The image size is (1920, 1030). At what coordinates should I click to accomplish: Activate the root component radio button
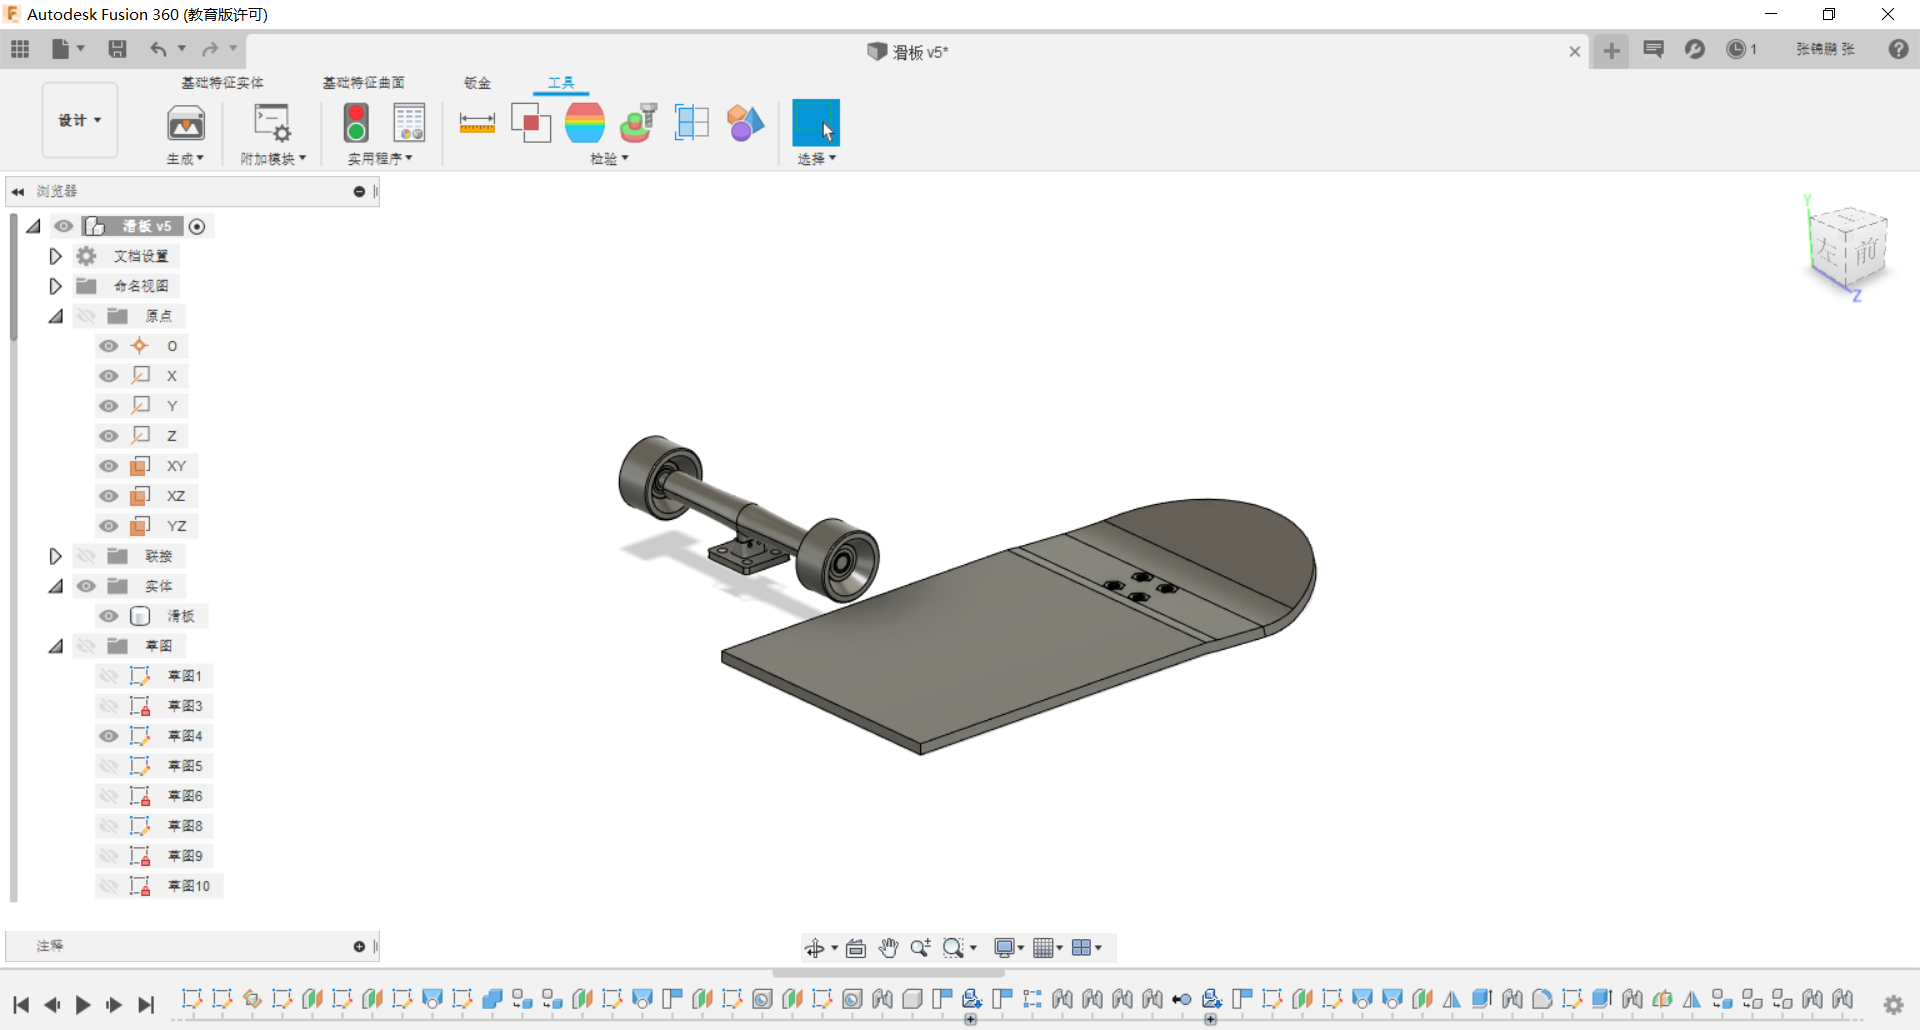(197, 226)
